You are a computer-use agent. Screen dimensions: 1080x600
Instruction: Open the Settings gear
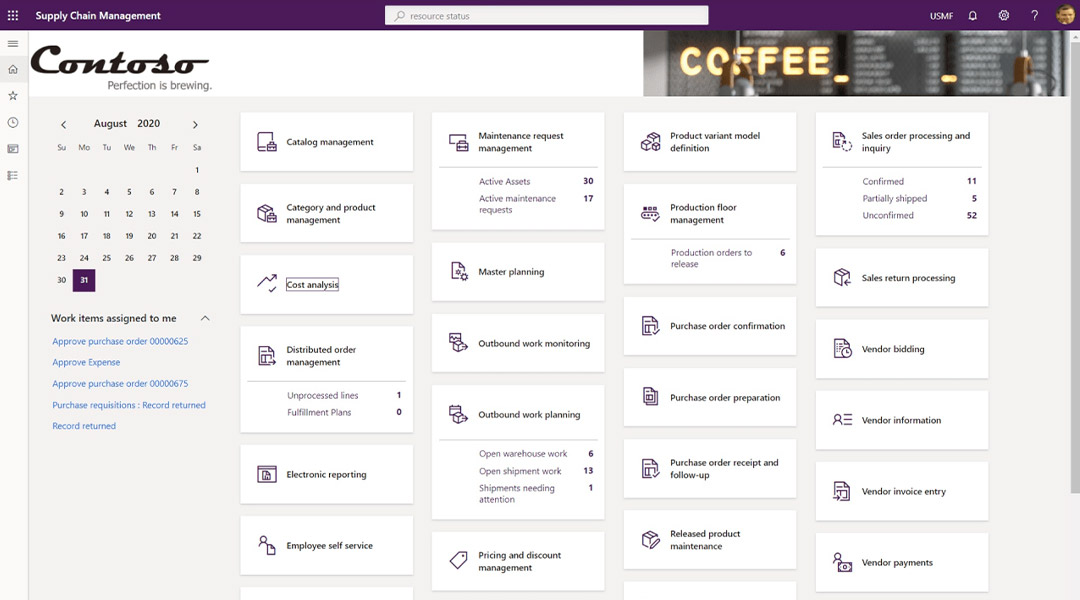[1004, 16]
